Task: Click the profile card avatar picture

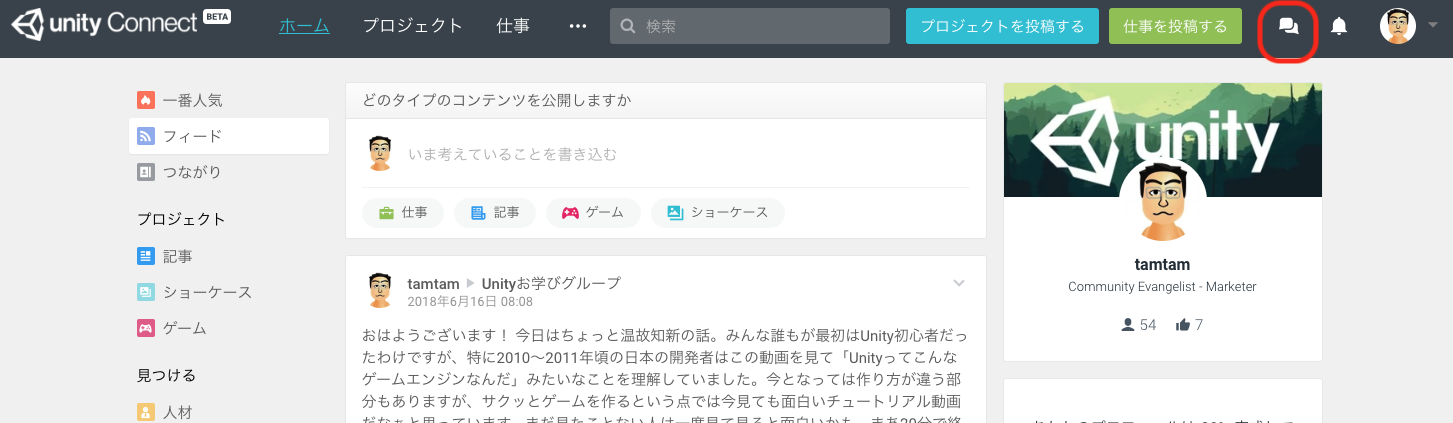Action: click(x=1162, y=200)
